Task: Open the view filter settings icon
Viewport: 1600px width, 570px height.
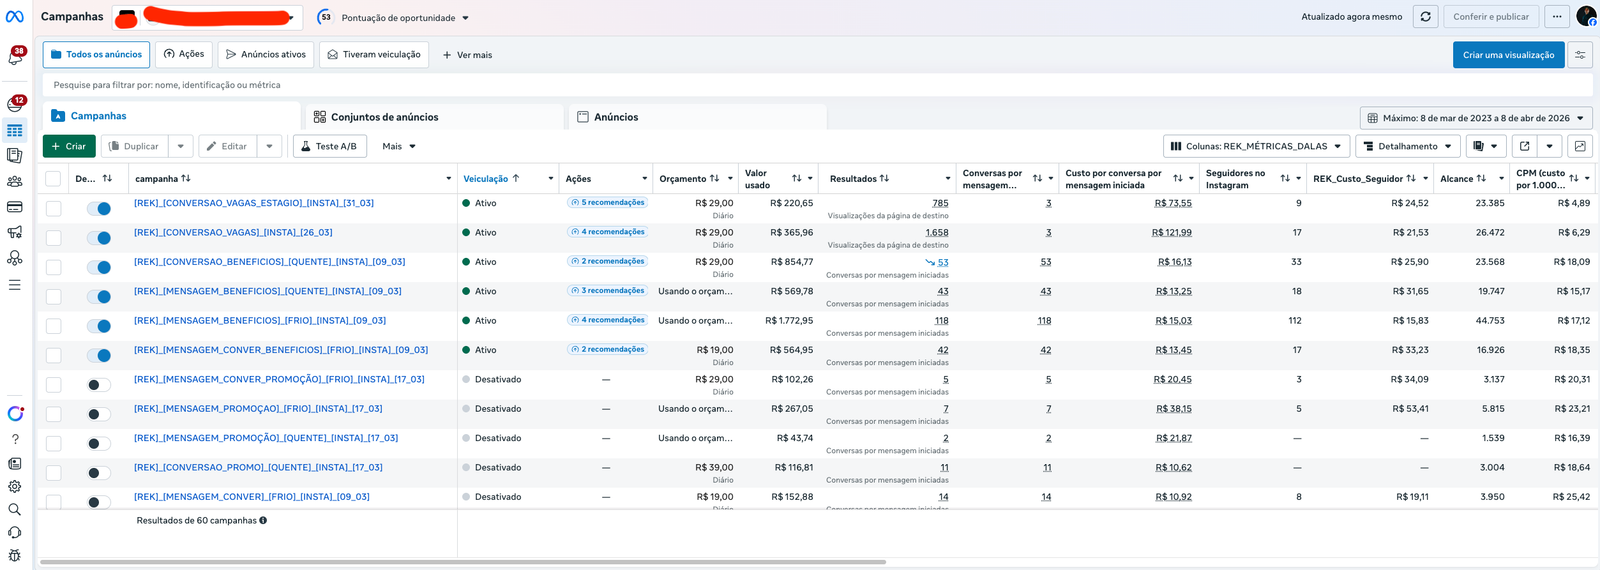Action: pos(1580,55)
